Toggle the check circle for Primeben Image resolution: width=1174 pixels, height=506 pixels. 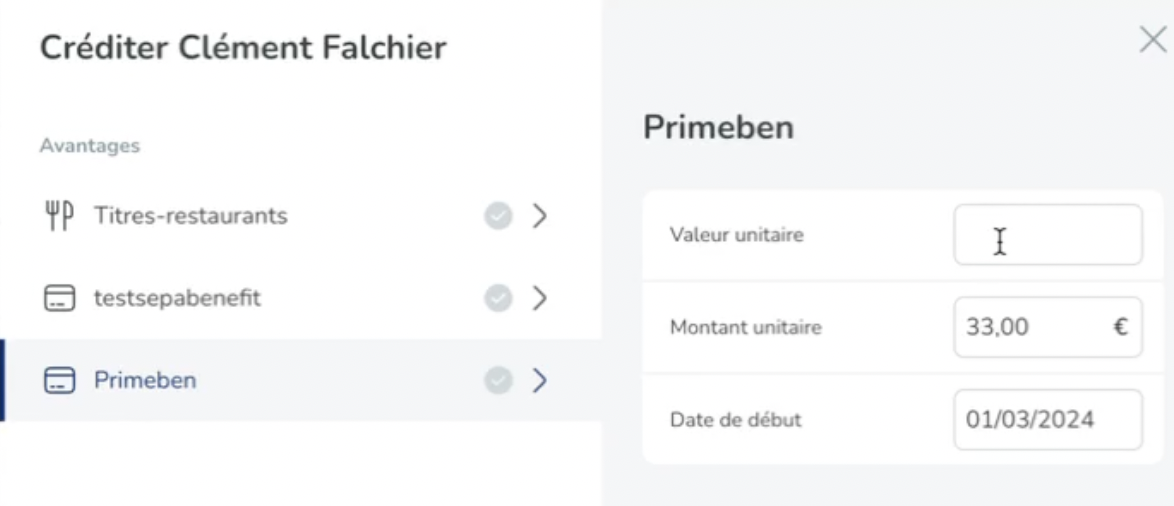[x=498, y=380]
